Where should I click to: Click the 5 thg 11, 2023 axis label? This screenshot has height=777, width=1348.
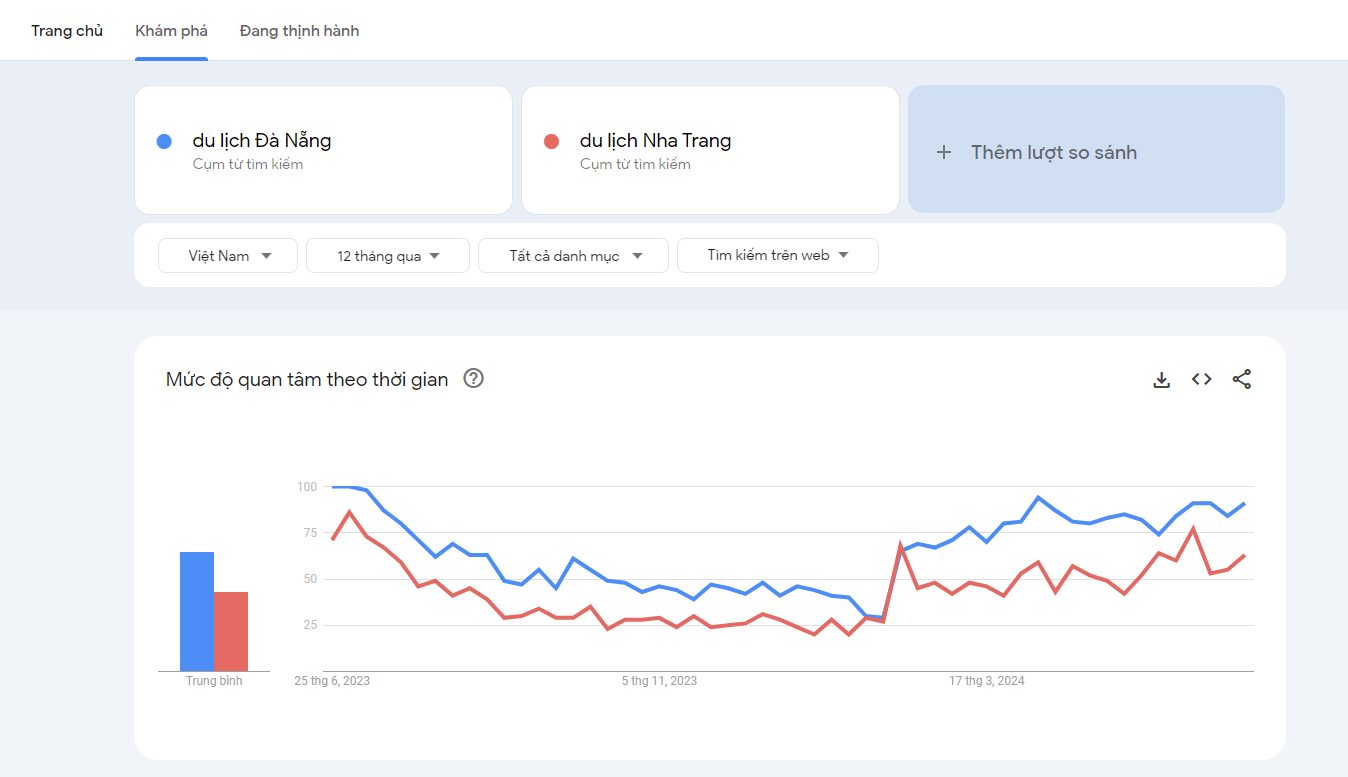tap(659, 681)
